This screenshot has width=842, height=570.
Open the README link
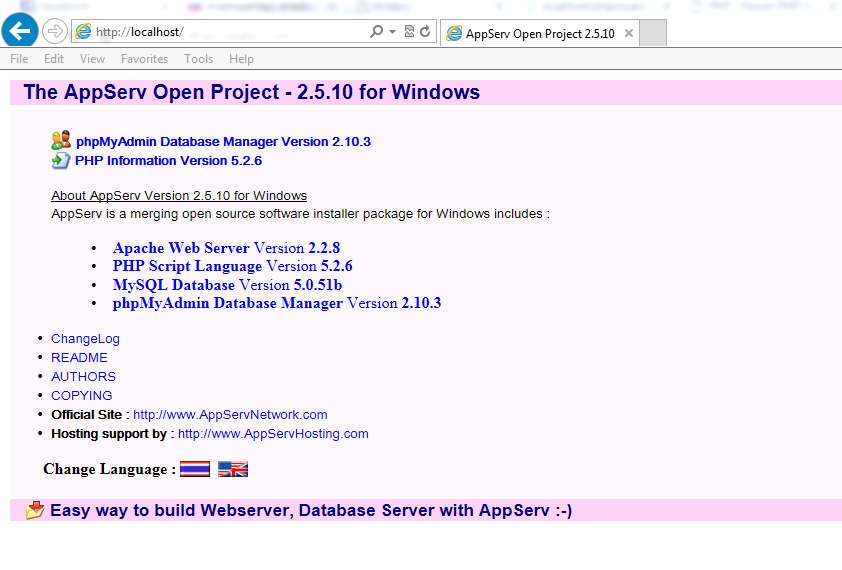79,358
